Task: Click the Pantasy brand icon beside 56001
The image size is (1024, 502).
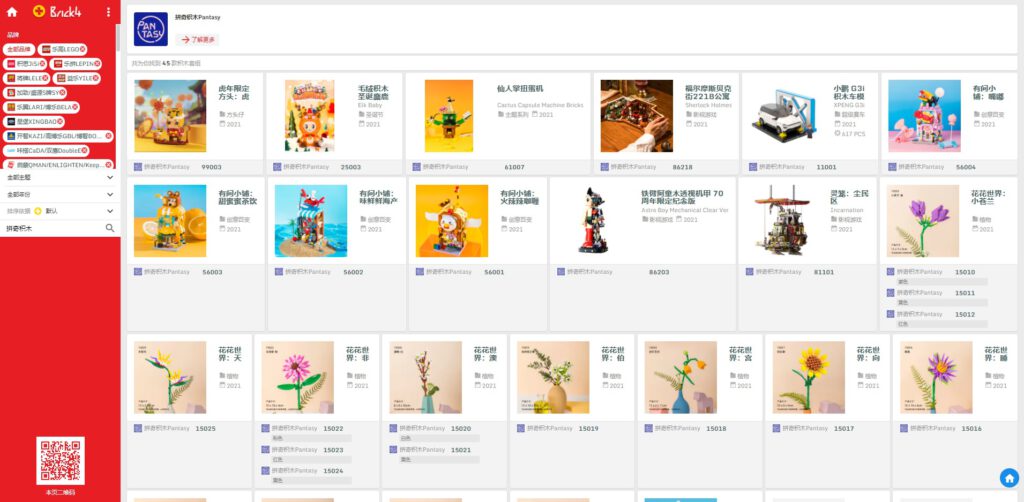Action: [420, 272]
